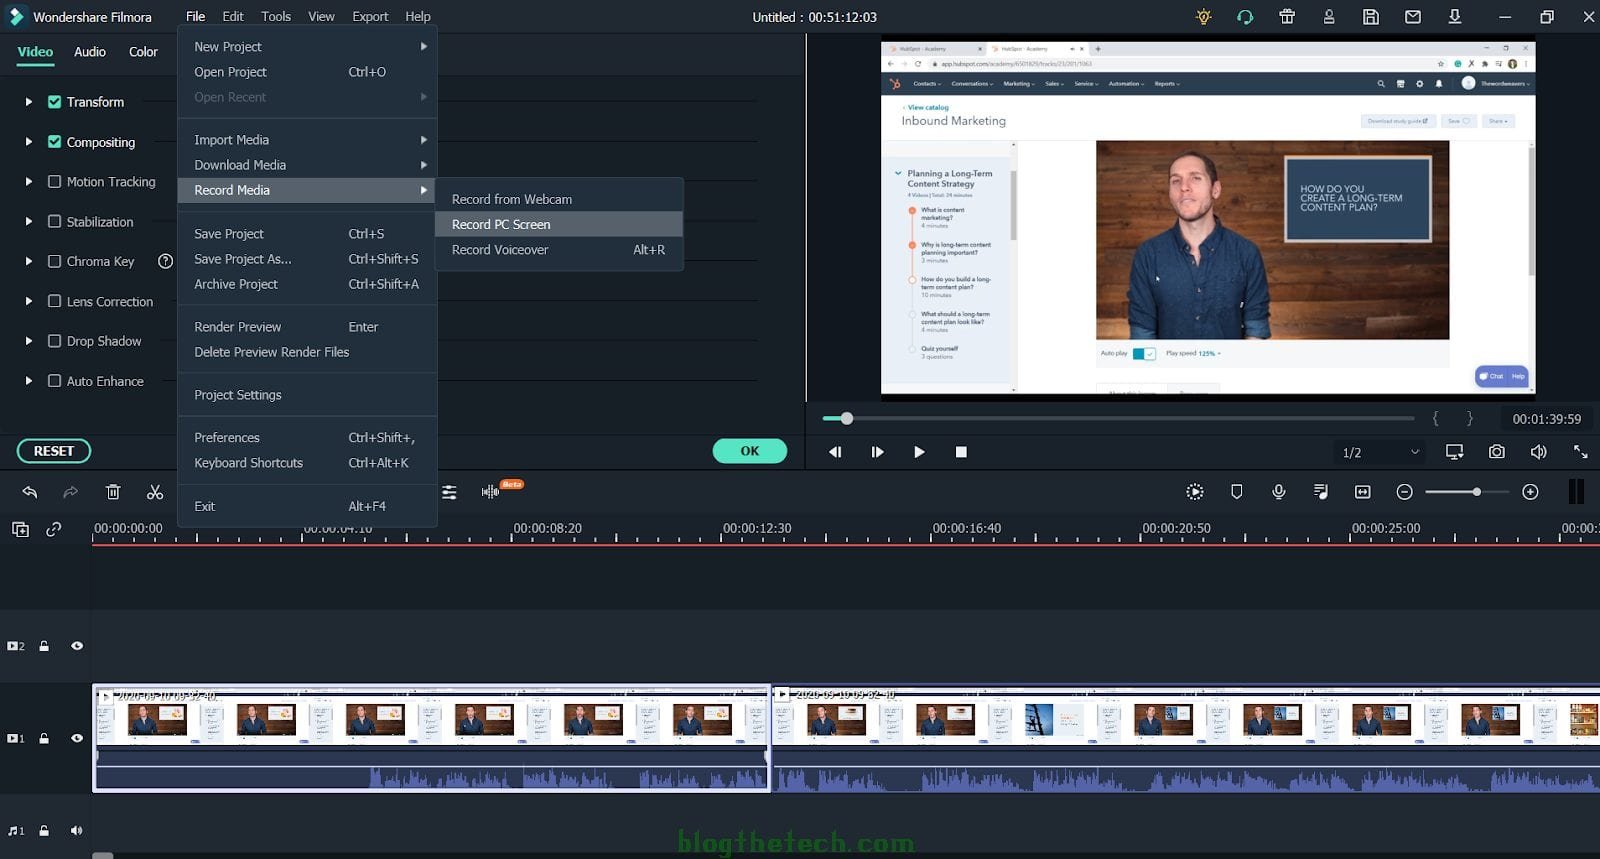The height and width of the screenshot is (859, 1600).
Task: Open the 1/2 preview quality dropdown
Action: 1380,452
